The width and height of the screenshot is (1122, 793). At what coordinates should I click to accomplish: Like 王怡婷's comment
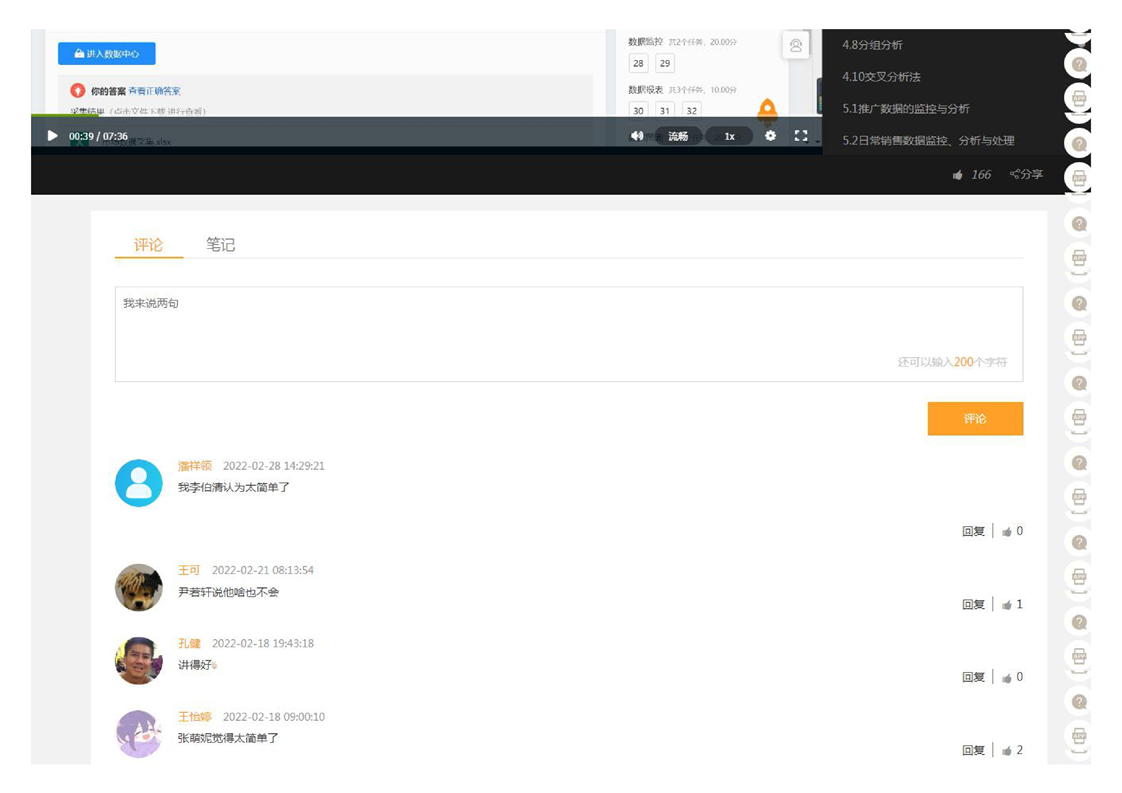coord(1008,751)
